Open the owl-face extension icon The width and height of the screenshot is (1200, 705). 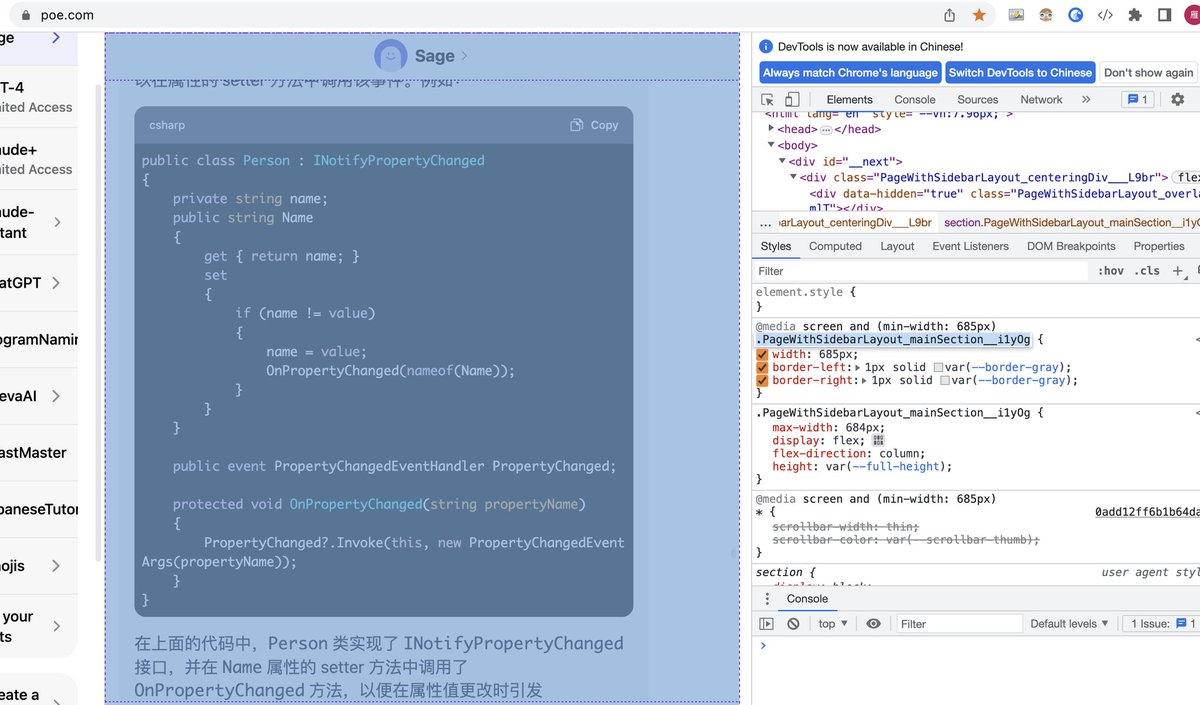(1046, 15)
